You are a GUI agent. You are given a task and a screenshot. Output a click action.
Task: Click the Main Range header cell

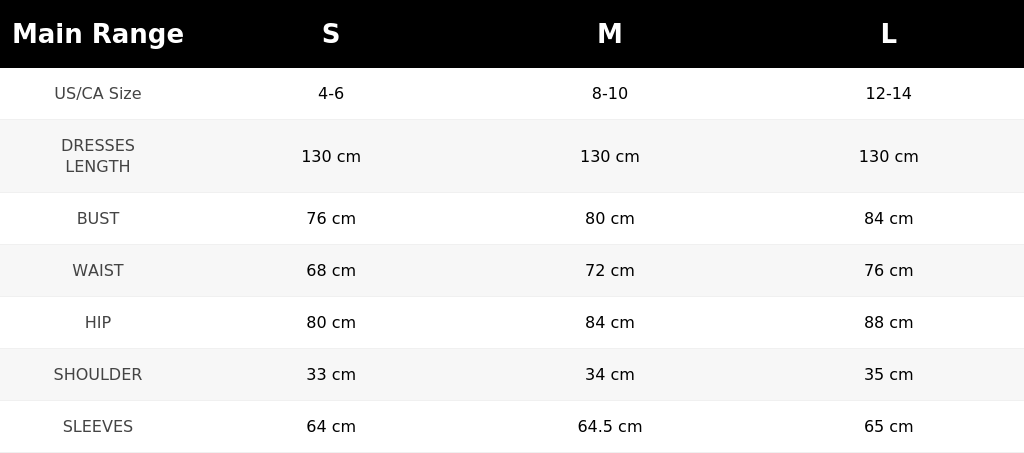click(x=98, y=34)
